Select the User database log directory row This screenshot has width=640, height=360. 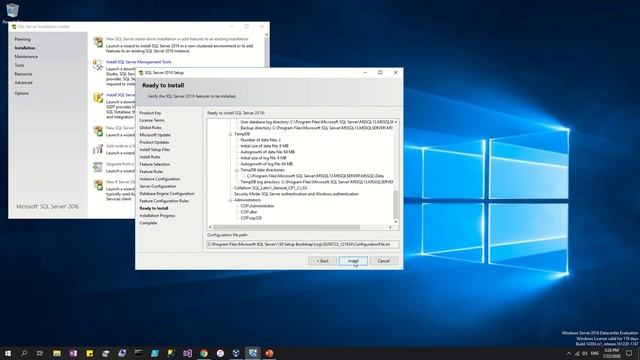[316, 122]
